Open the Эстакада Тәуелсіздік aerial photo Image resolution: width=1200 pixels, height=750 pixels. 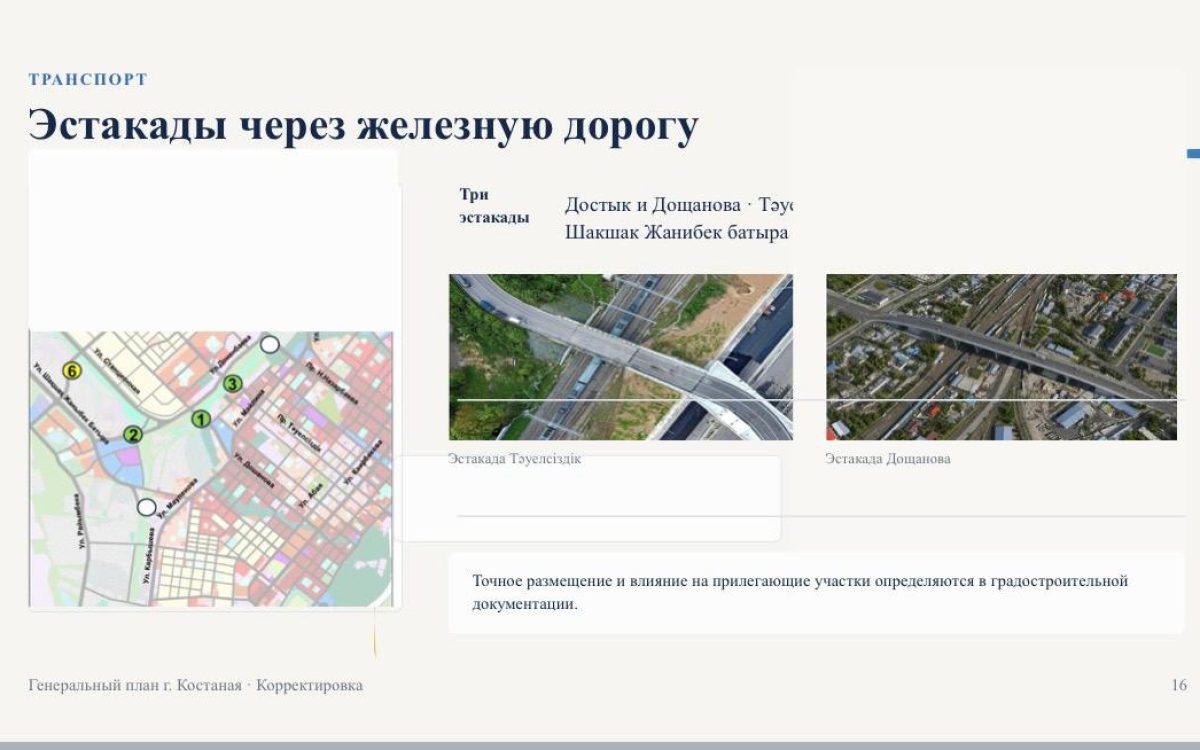tap(621, 357)
